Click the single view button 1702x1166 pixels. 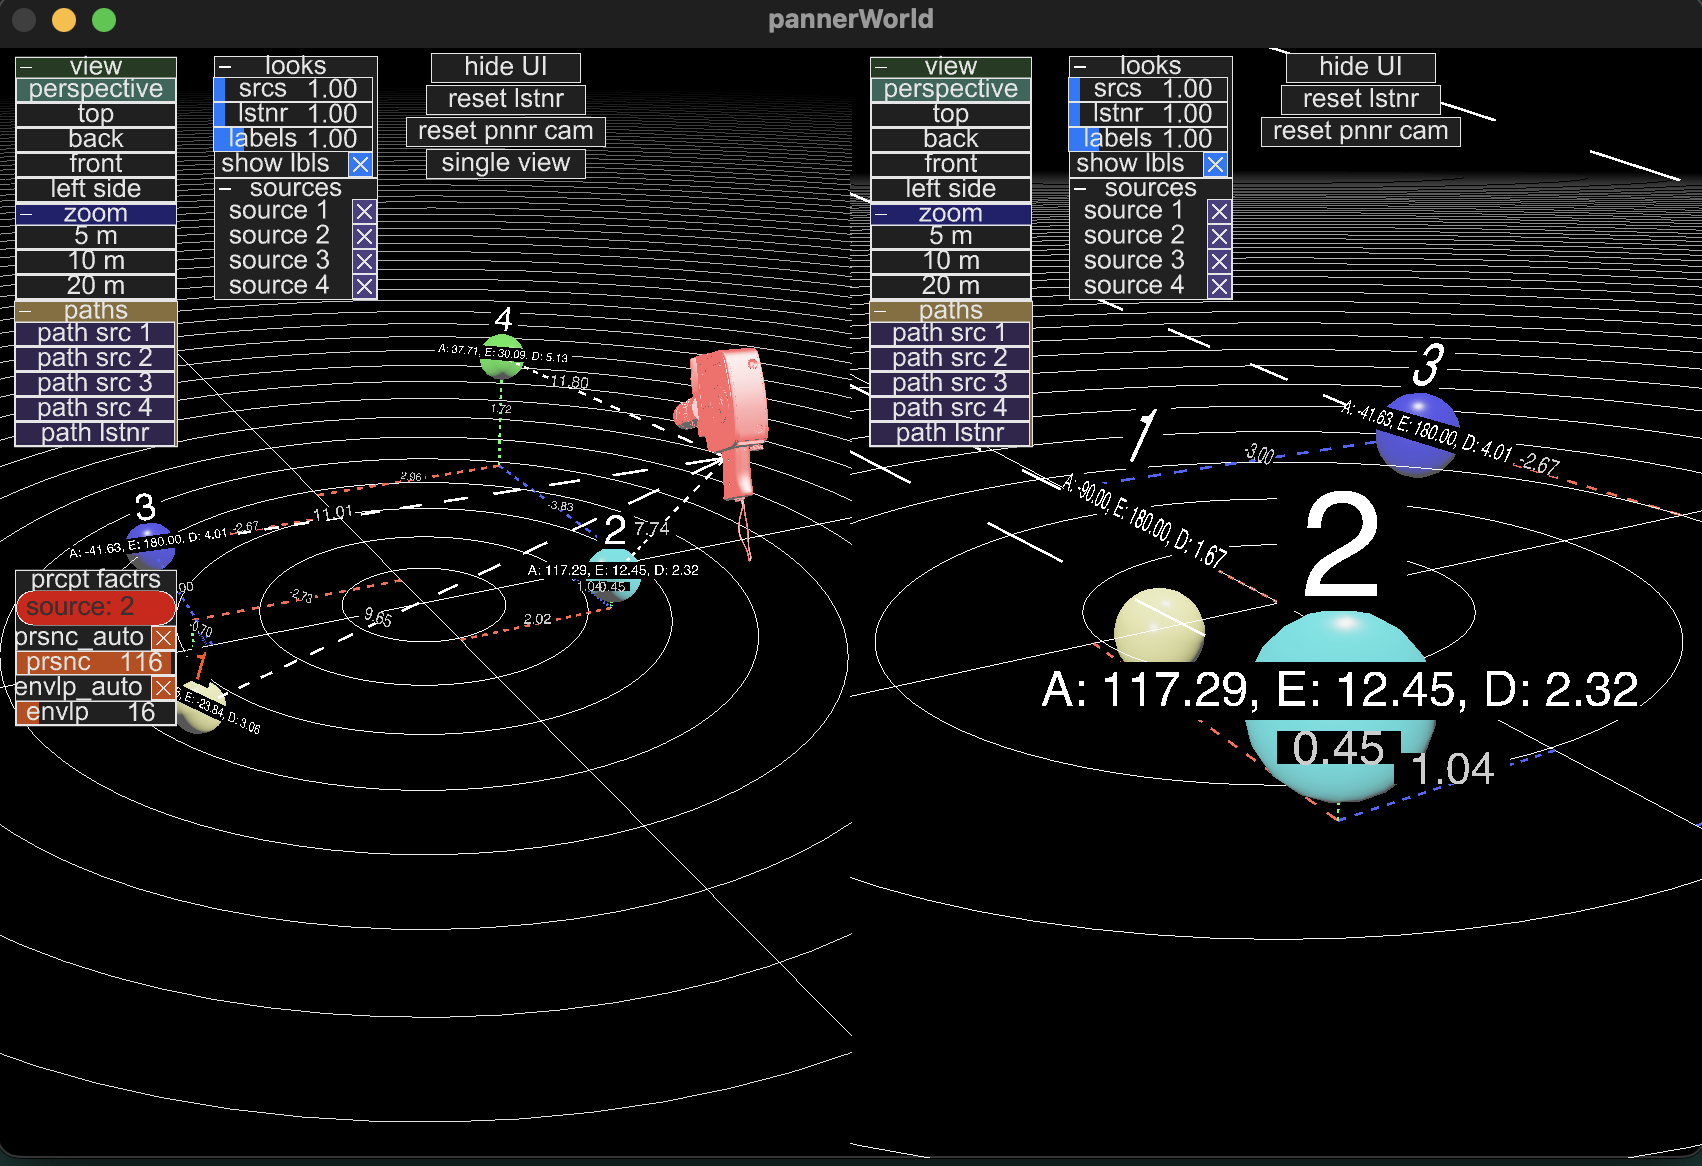coord(506,163)
